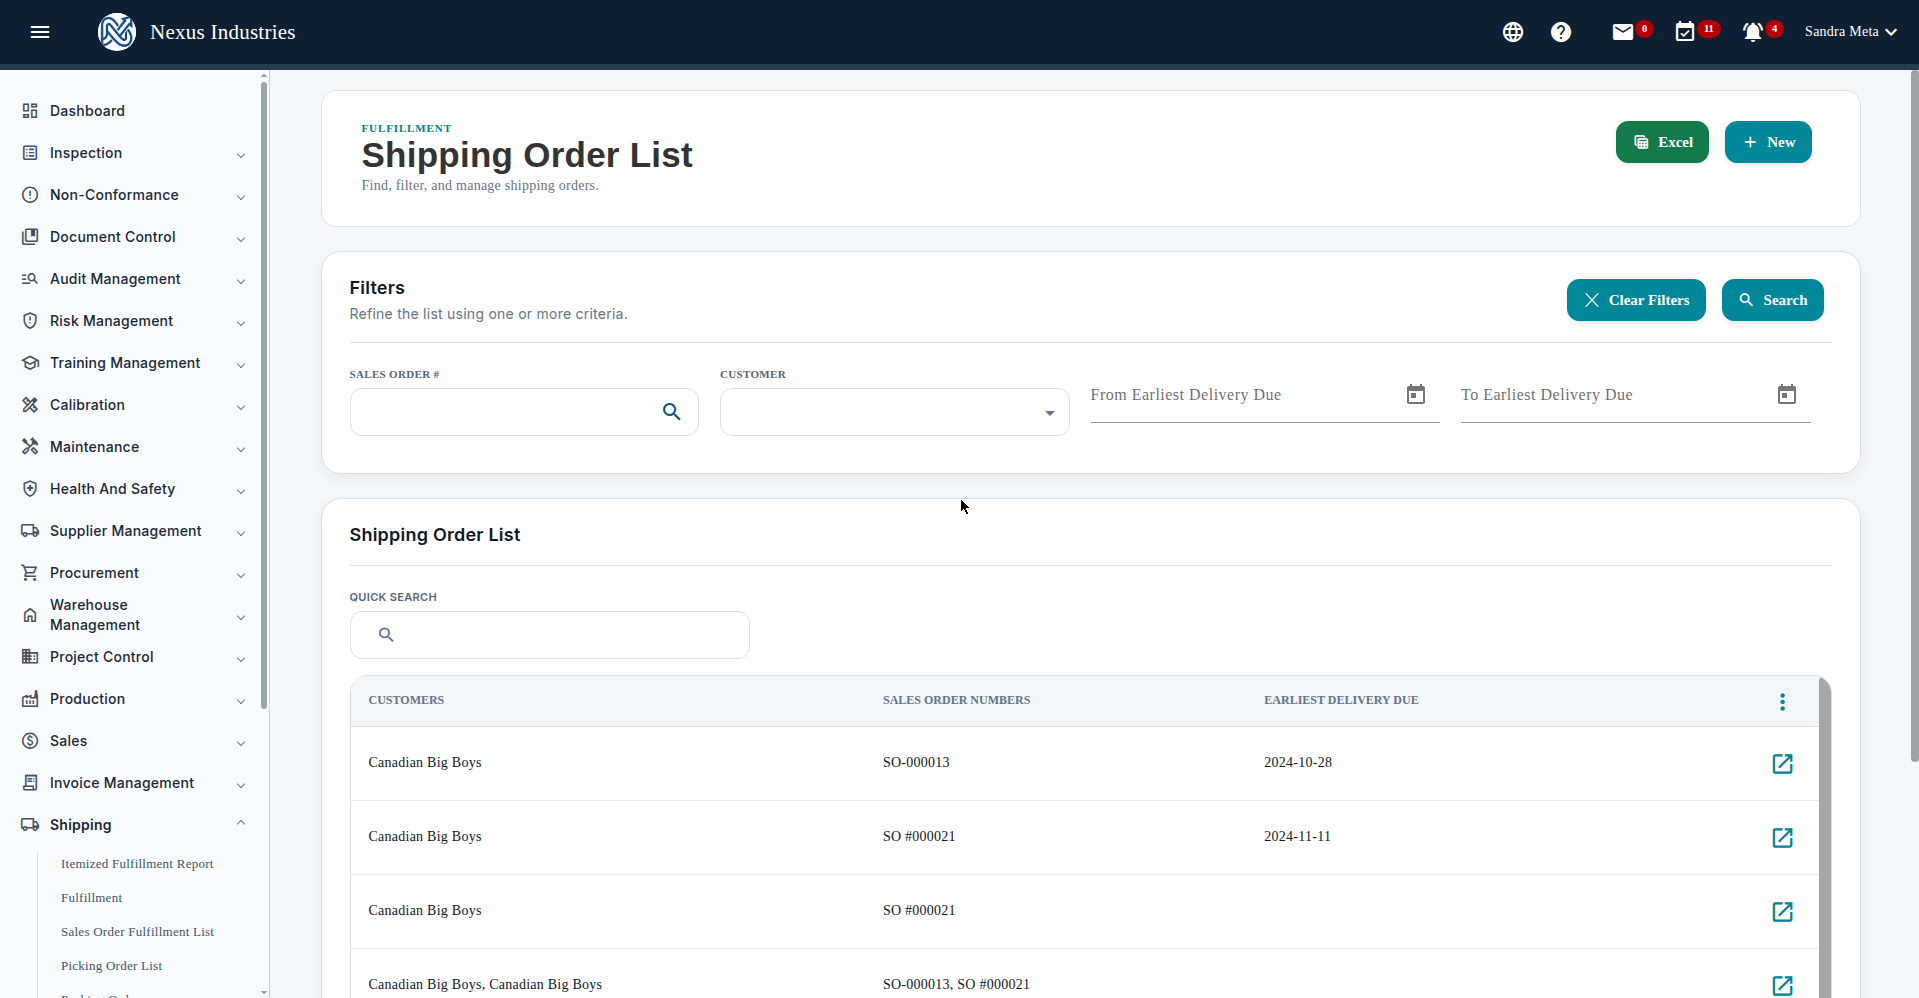Open the To Earliest Delivery Due calendar
Viewport: 1919px width, 998px height.
(1787, 394)
